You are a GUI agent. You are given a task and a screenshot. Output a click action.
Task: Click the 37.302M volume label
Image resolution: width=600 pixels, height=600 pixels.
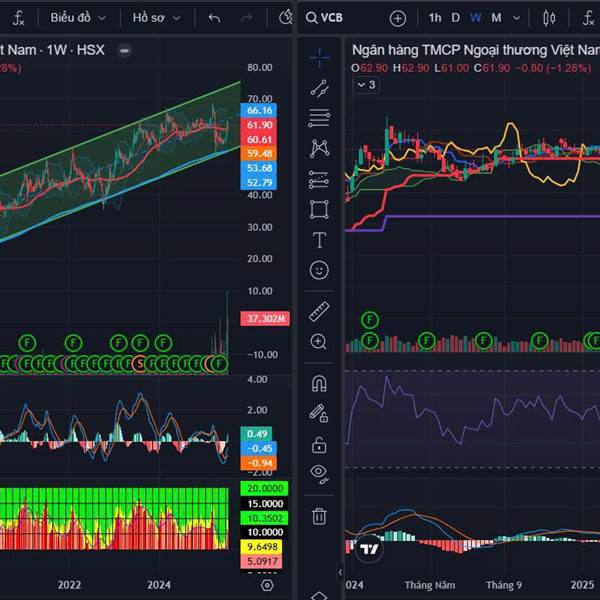coord(265,318)
